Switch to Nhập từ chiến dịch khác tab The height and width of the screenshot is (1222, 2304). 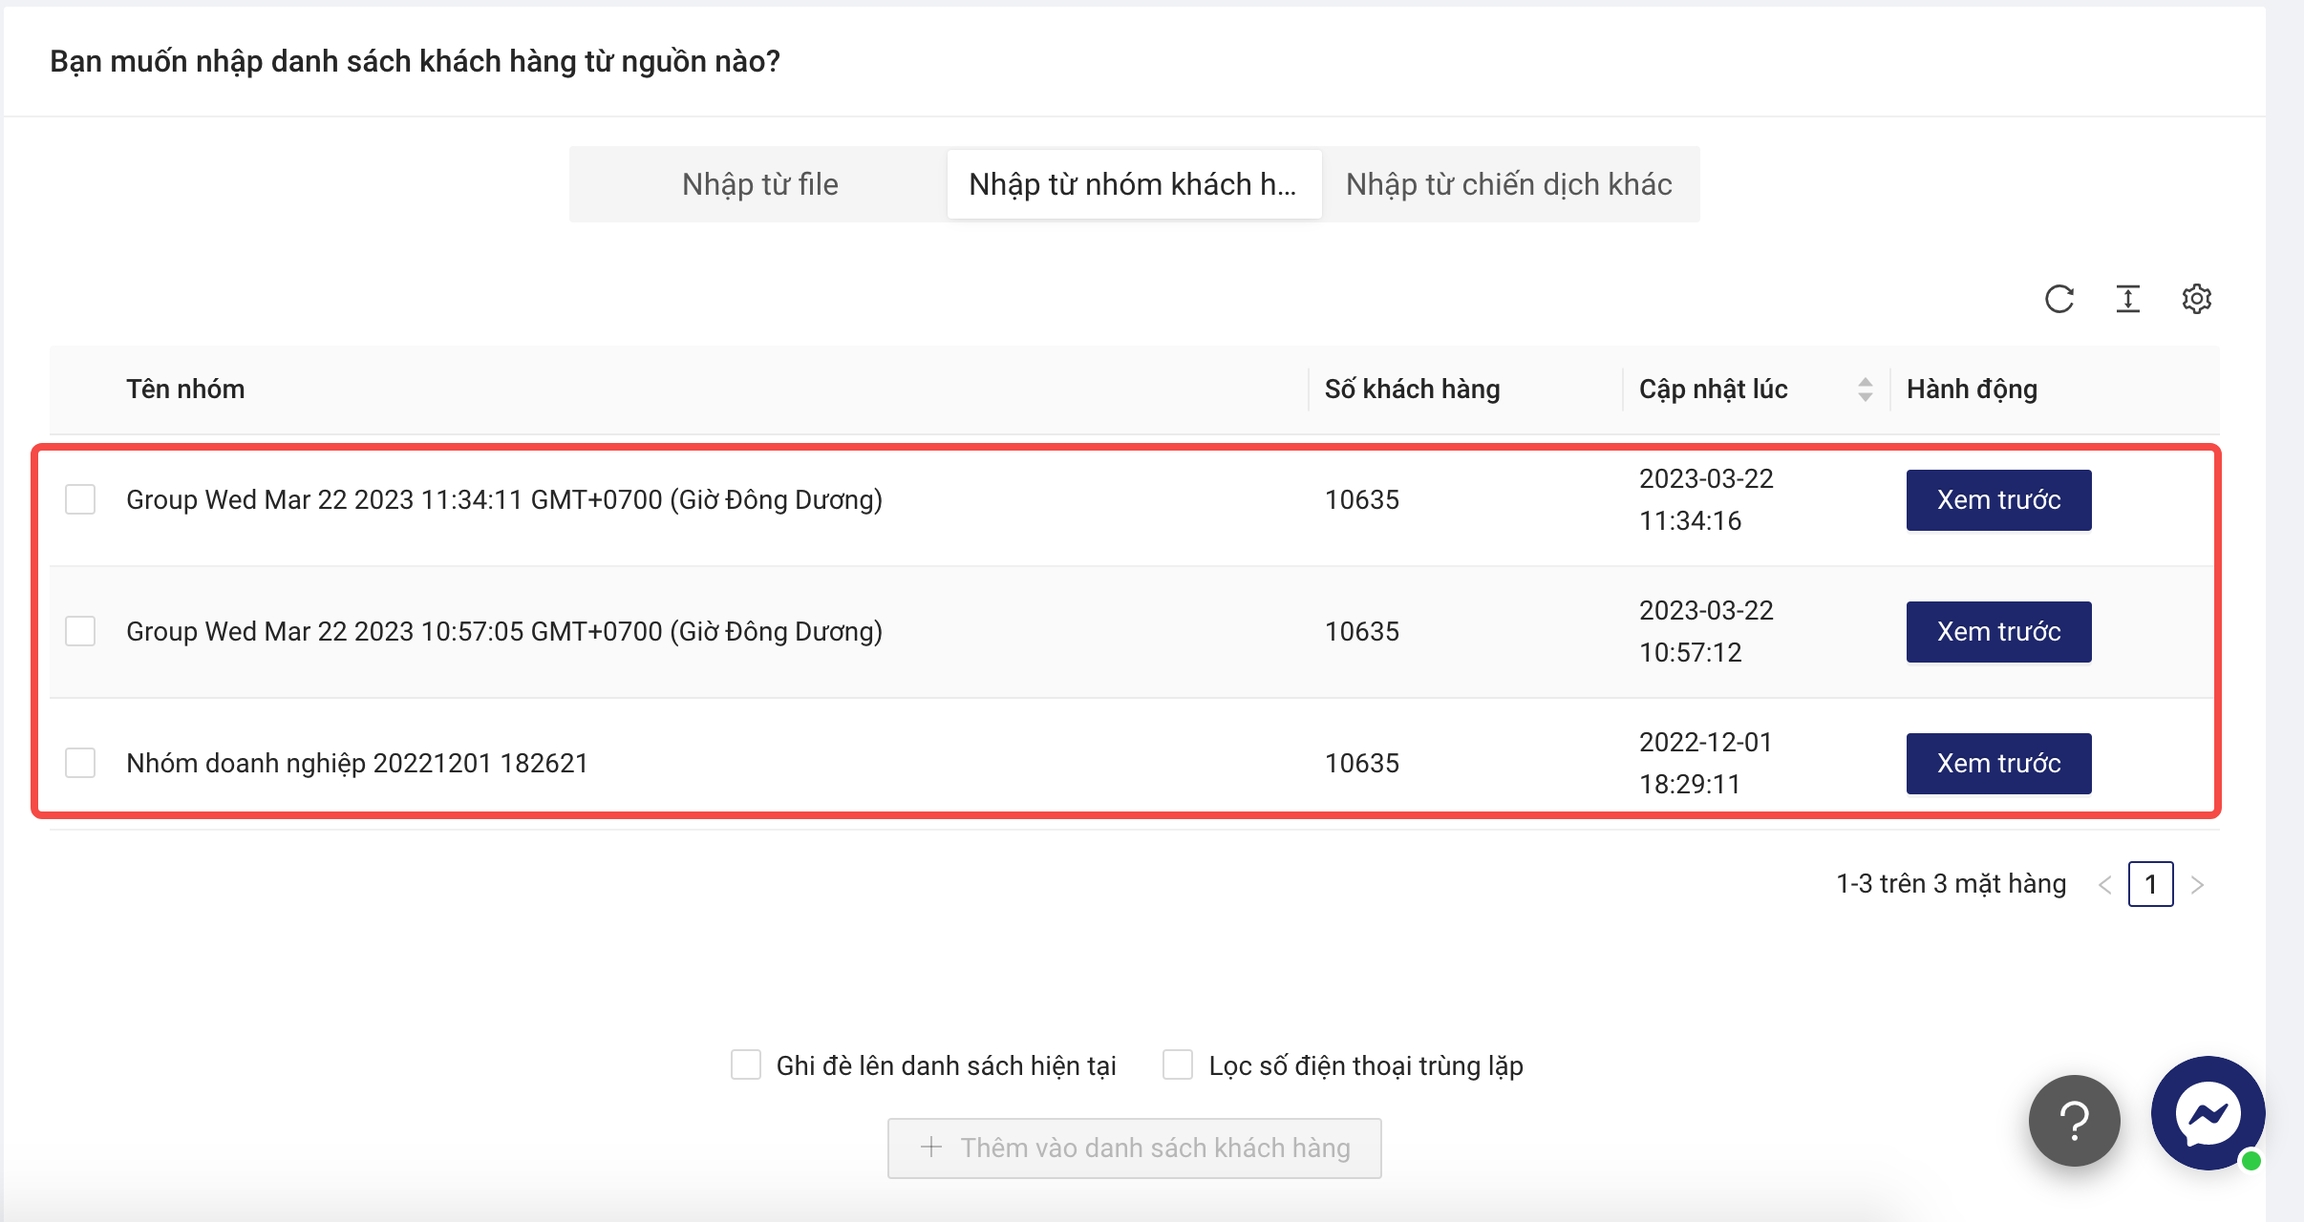1508,184
